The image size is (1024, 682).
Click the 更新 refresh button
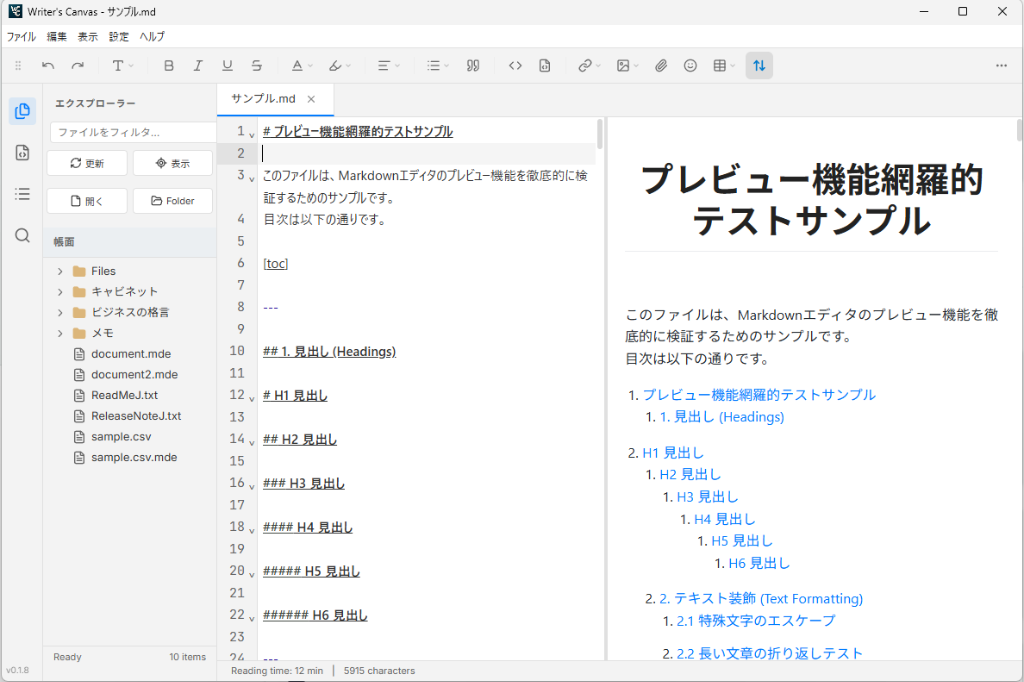point(87,163)
